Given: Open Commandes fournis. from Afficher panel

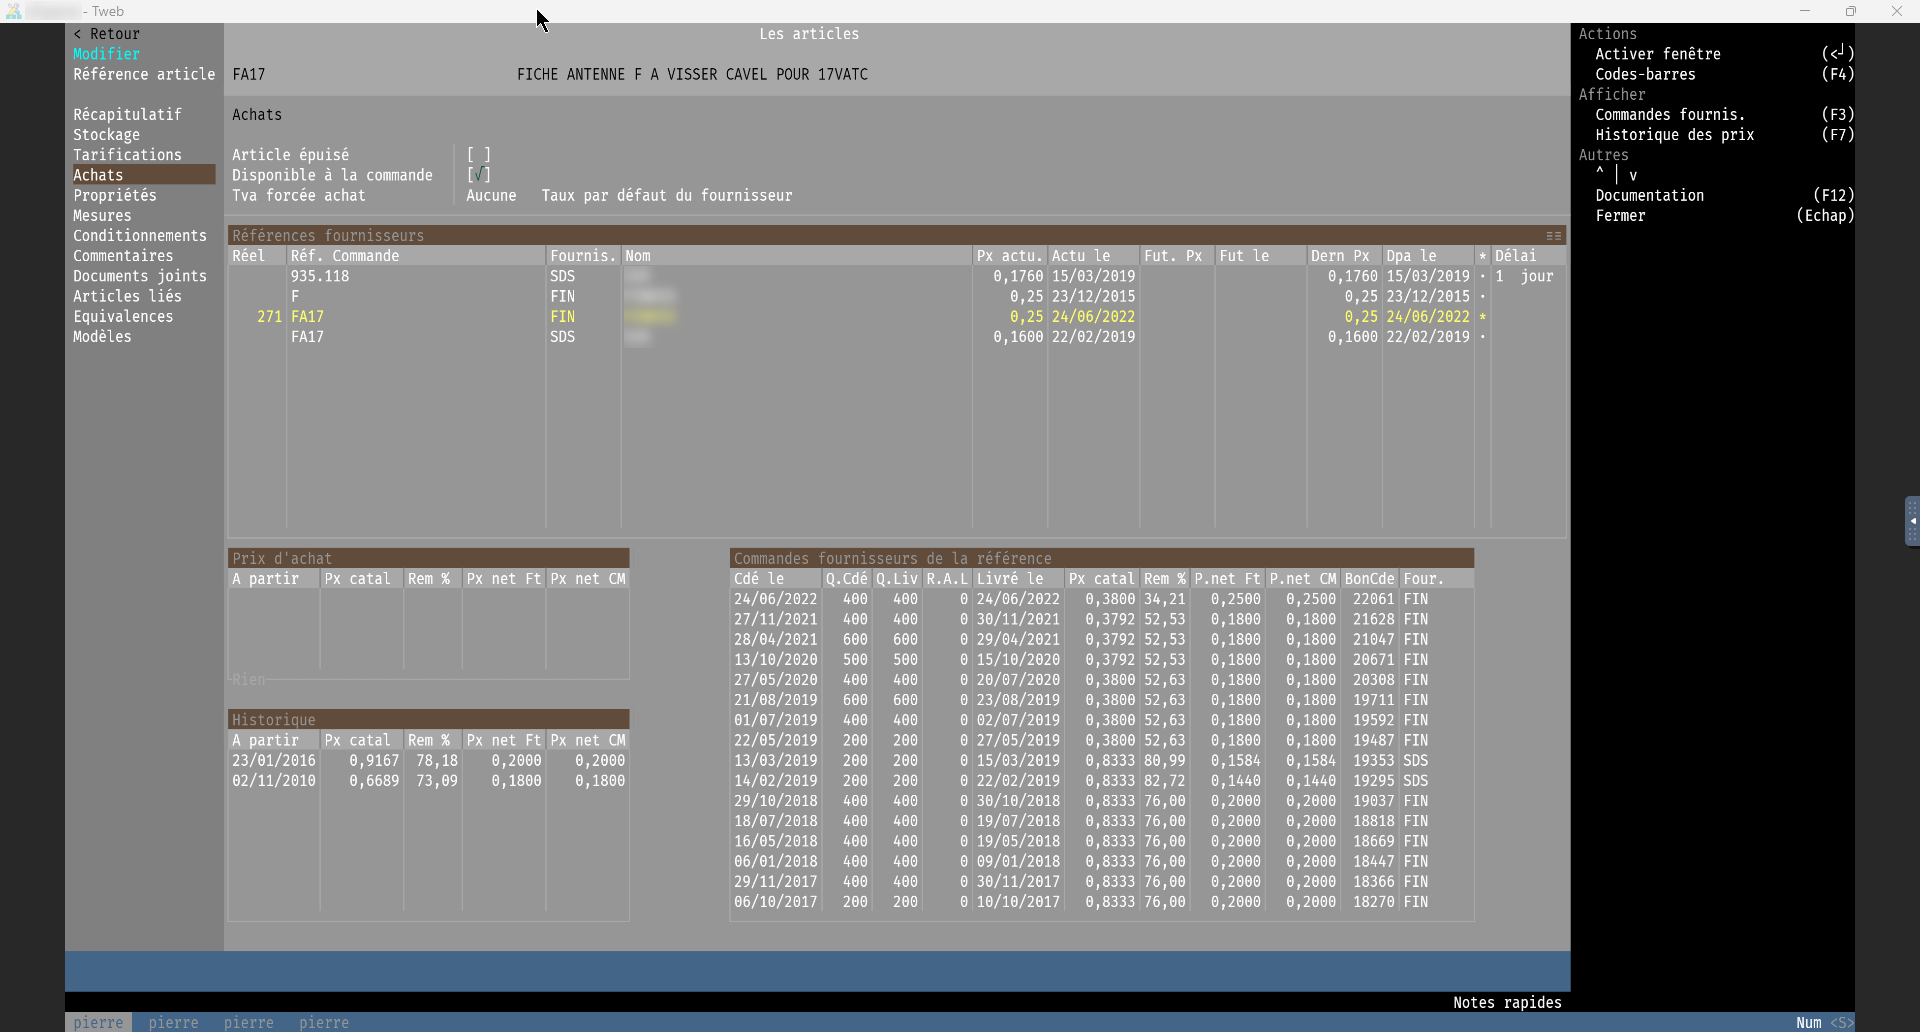Looking at the screenshot, I should pyautogui.click(x=1669, y=115).
